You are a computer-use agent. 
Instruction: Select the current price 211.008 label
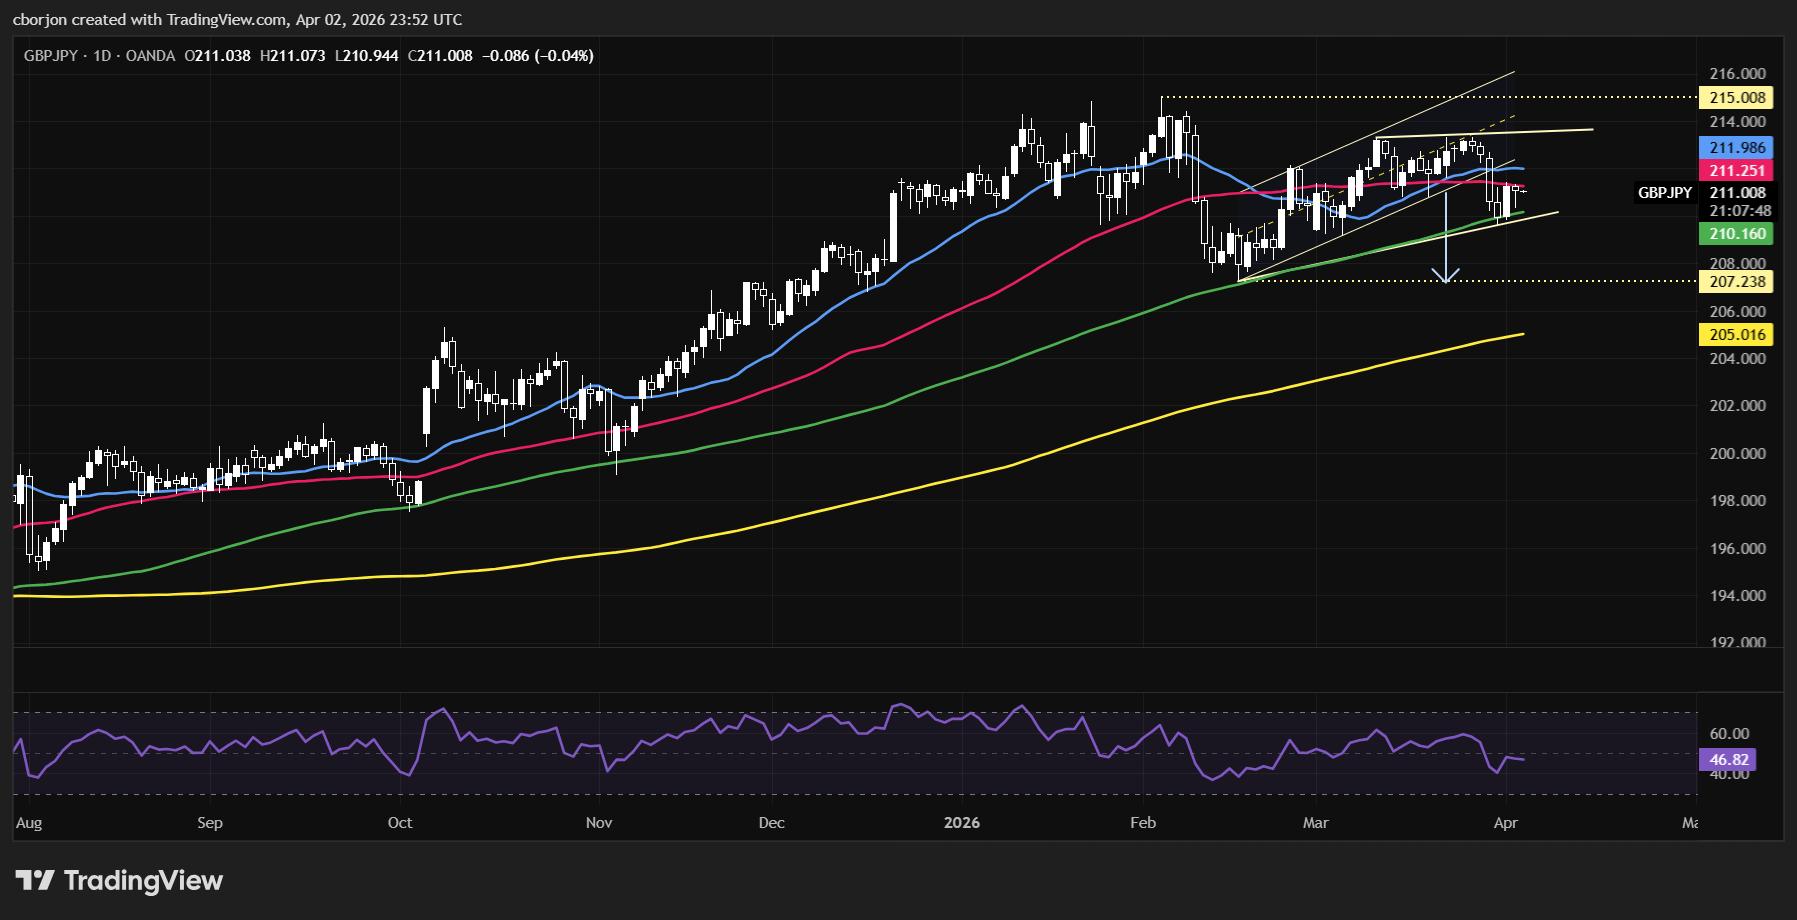(x=1737, y=193)
